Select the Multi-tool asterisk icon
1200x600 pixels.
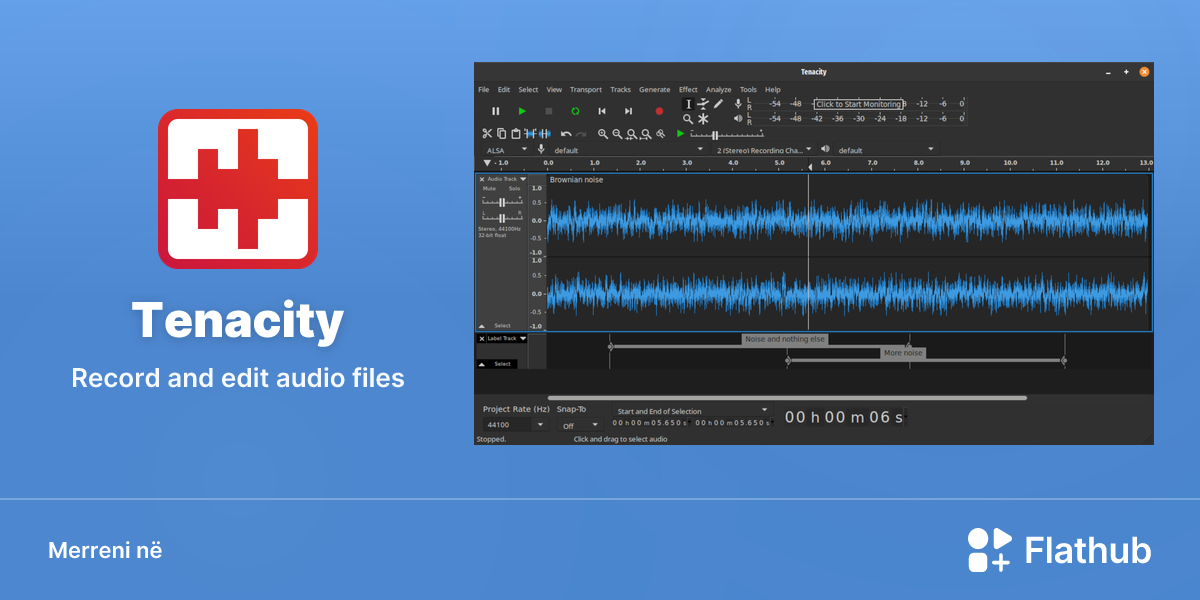pos(703,119)
